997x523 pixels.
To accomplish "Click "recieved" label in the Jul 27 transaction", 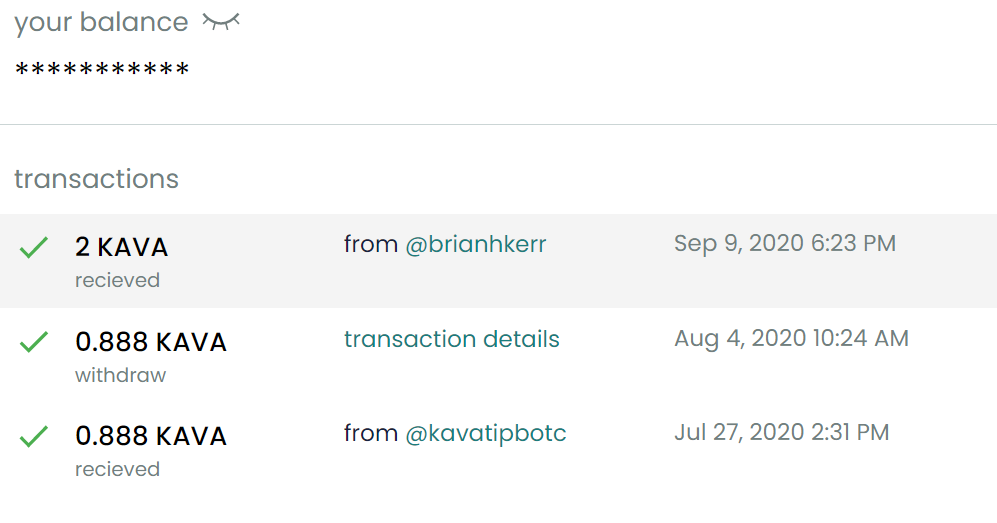I will click(x=117, y=469).
